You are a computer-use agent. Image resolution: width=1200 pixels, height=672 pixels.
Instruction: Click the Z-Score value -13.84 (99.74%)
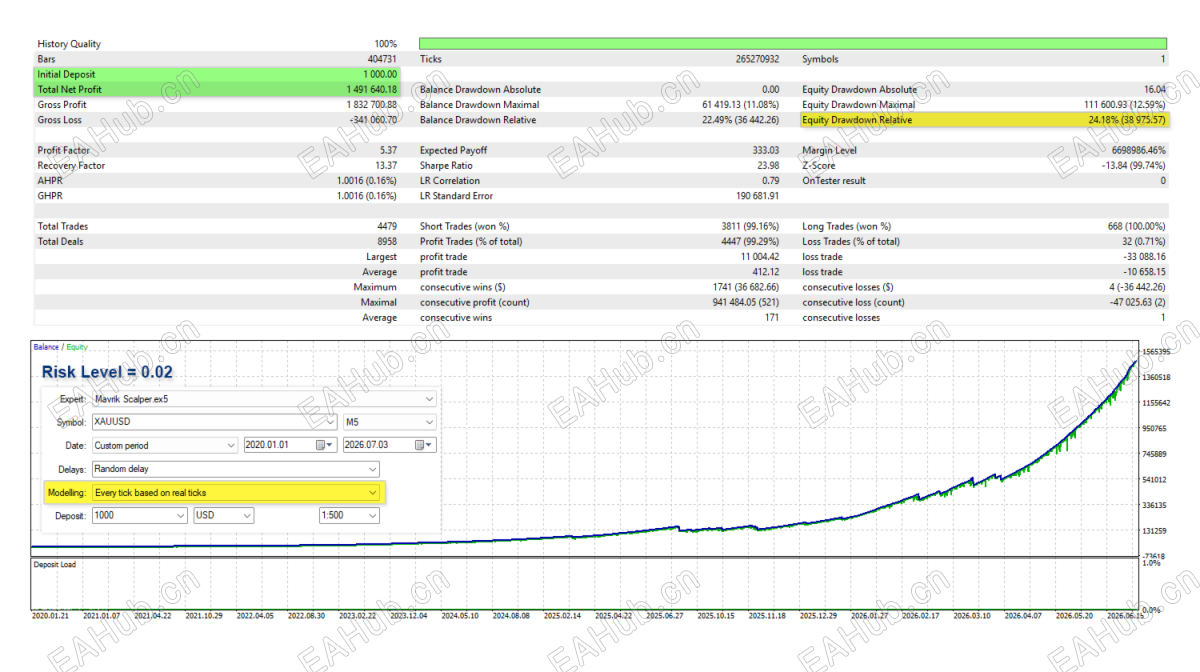[x=1133, y=166]
